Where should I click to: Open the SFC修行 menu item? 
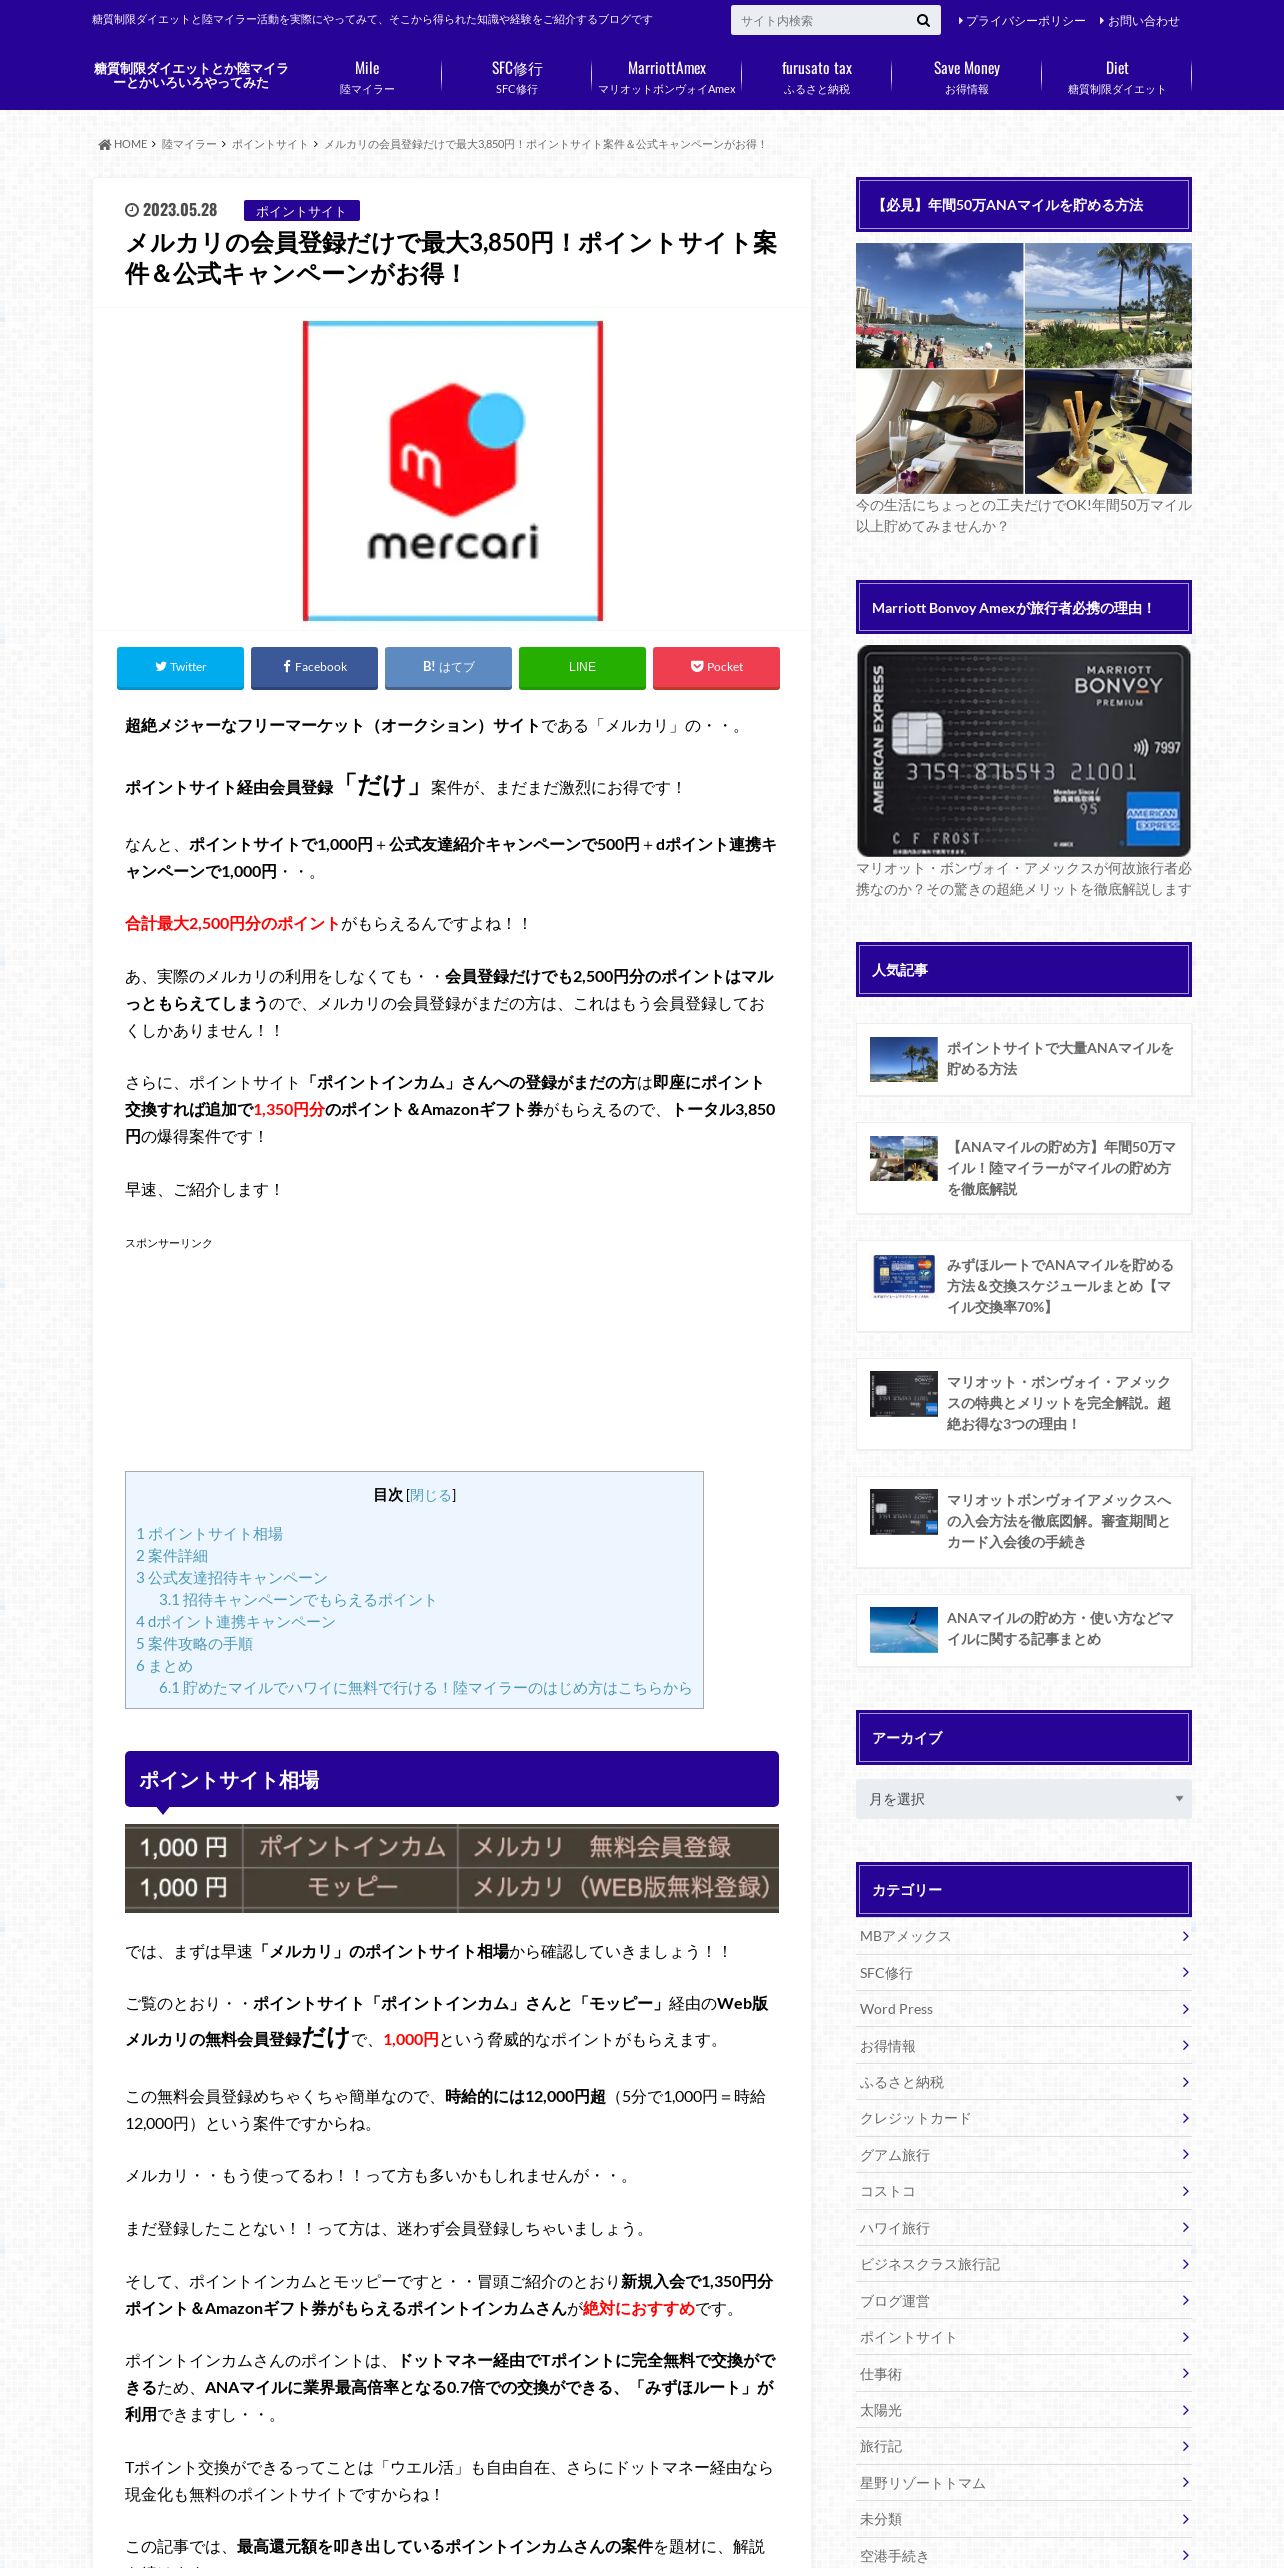(x=517, y=77)
